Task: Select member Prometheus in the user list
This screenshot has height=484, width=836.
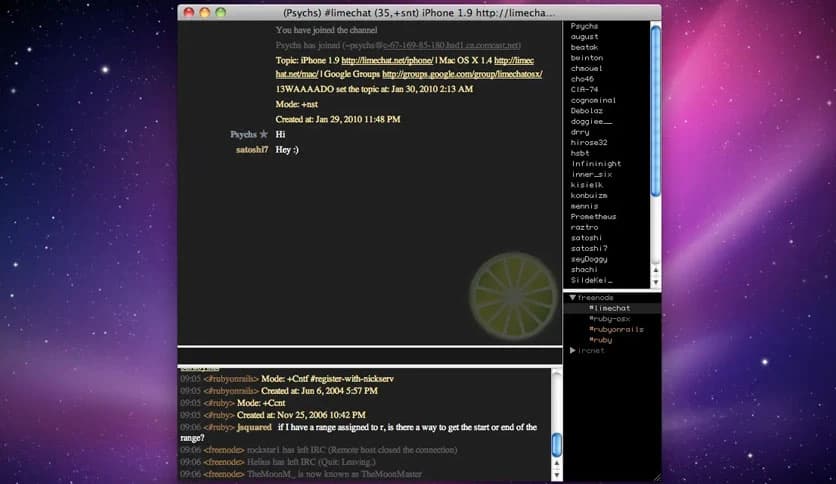Action: click(x=593, y=216)
